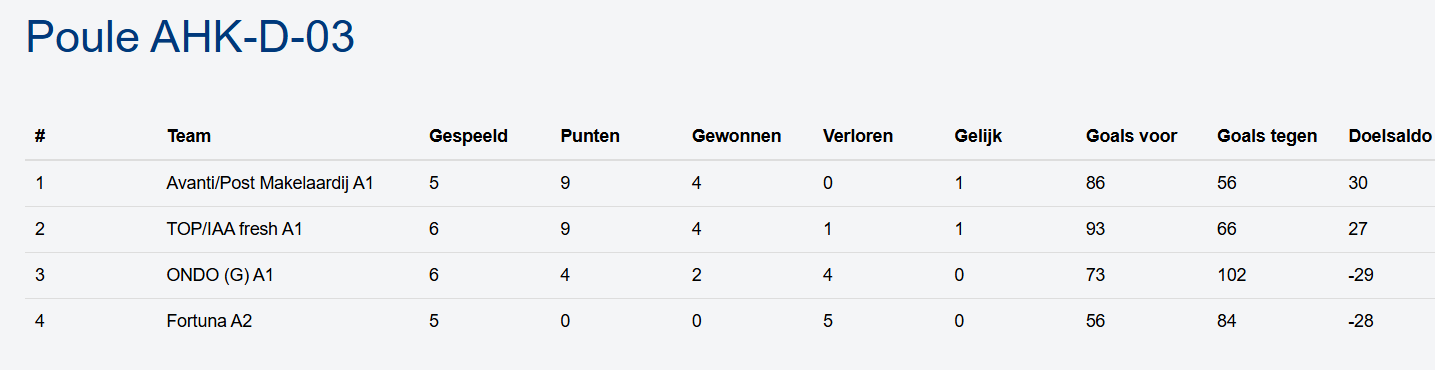Select the Fortuna A2 team row
The image size is (1435, 370).
pos(730,321)
